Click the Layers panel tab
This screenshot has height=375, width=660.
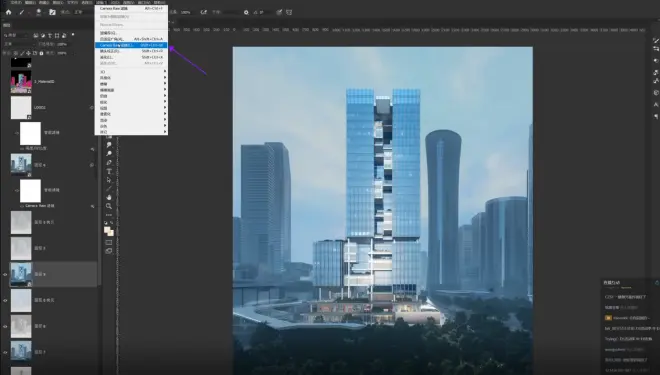7,25
